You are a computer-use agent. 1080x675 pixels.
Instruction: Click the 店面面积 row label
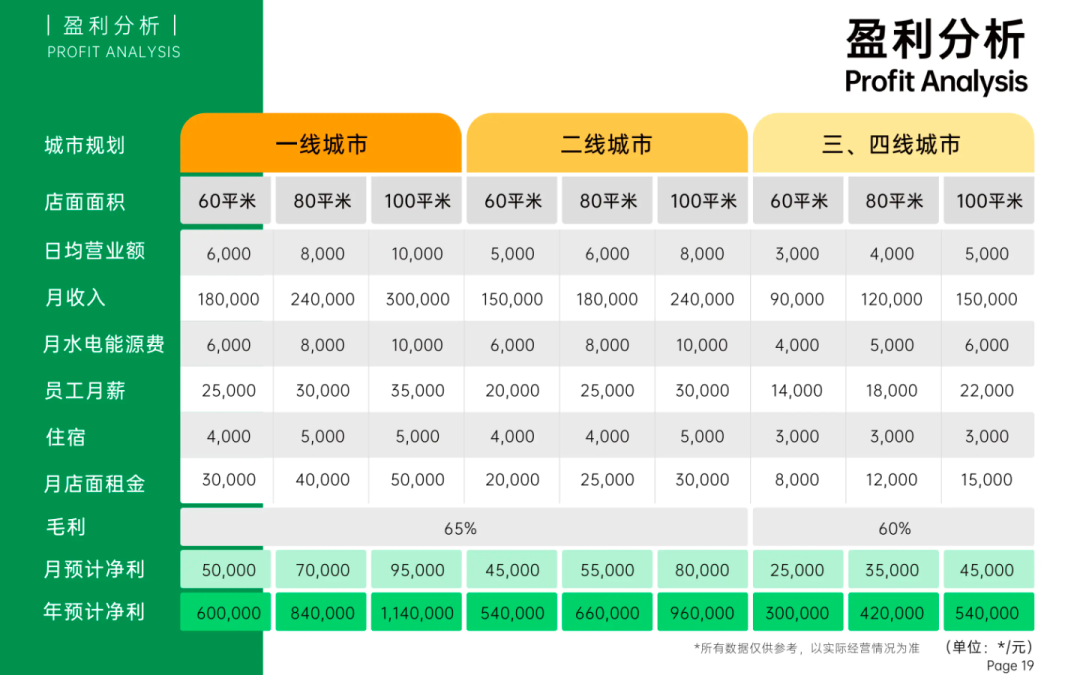[x=85, y=202]
